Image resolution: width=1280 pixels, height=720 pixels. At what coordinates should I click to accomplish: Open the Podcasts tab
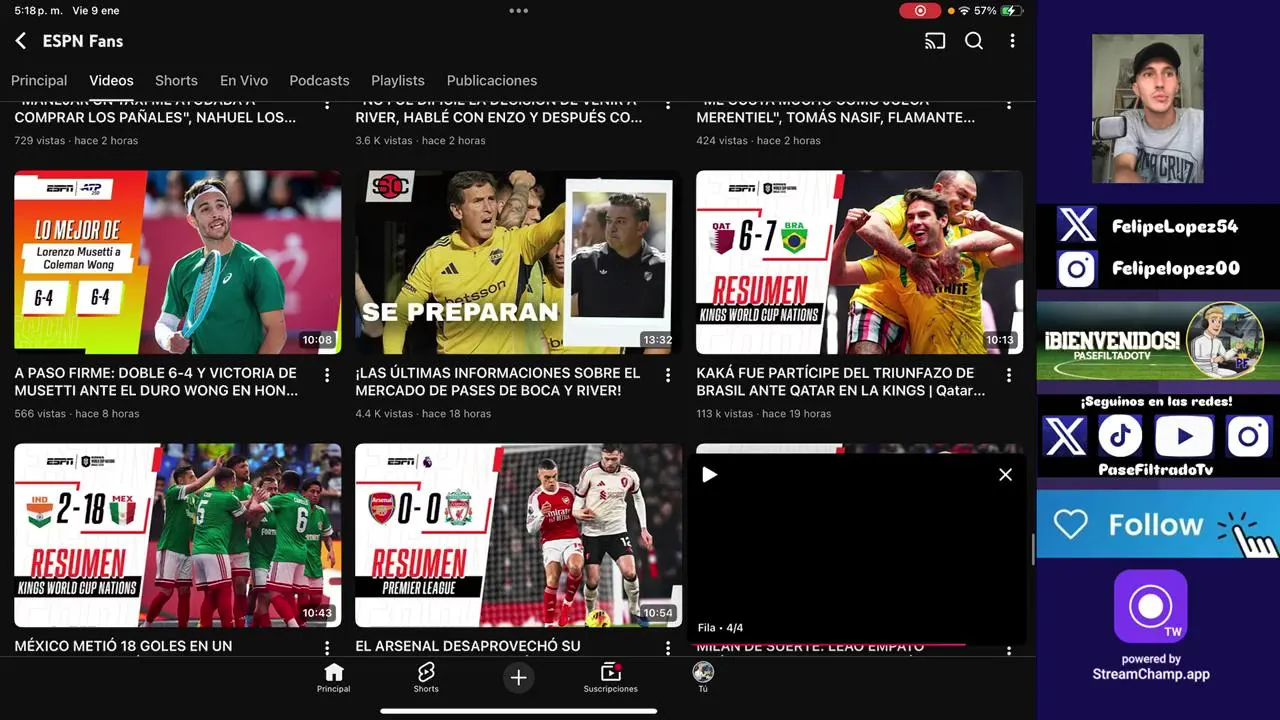tap(319, 80)
